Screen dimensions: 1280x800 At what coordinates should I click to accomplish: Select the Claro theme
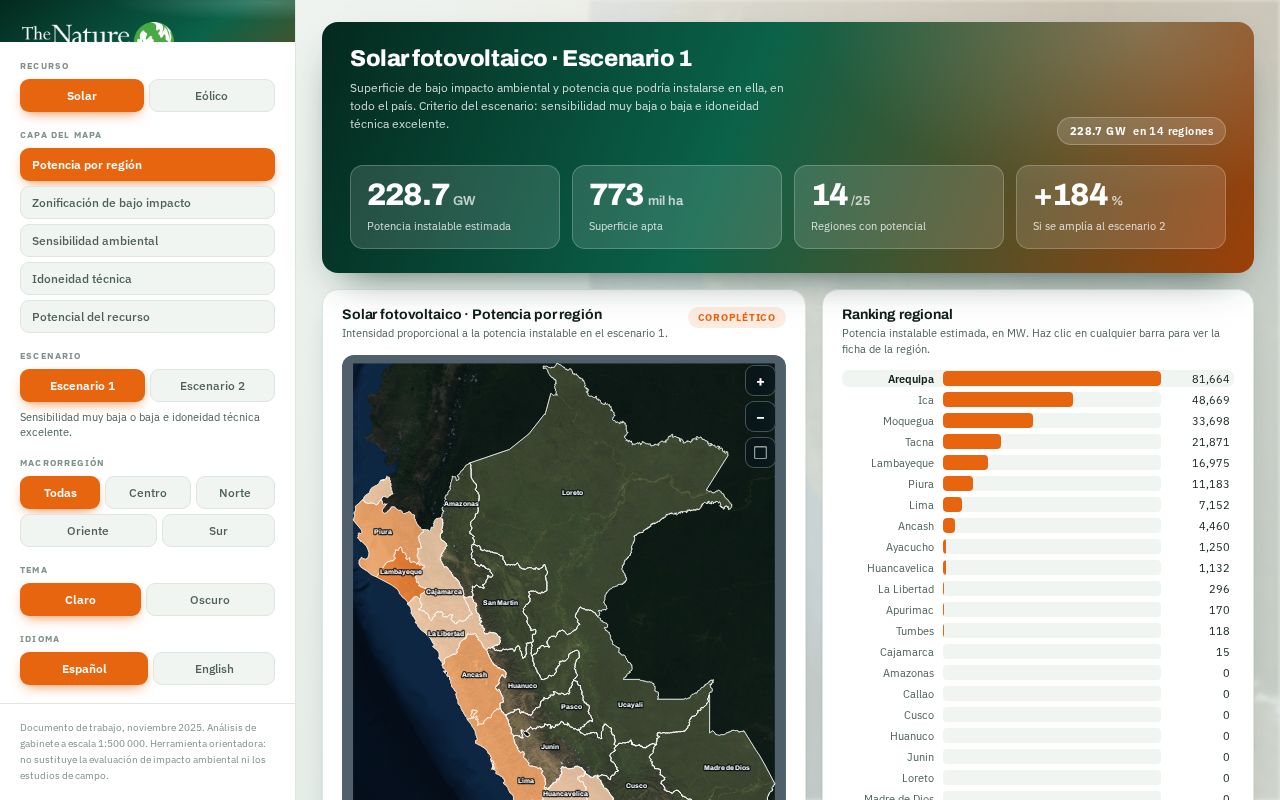coord(80,600)
